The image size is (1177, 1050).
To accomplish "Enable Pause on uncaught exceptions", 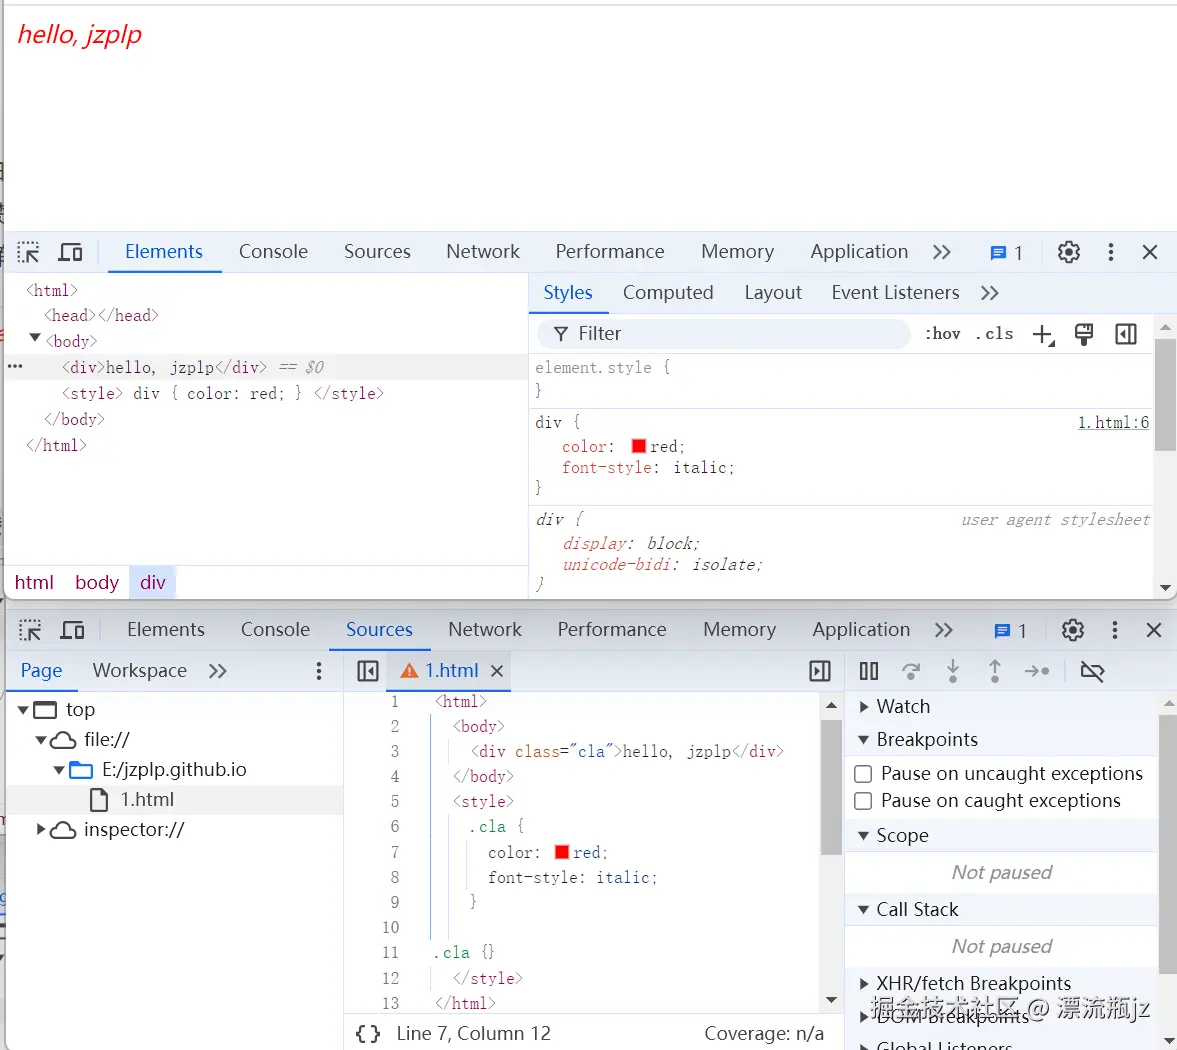I will click(864, 773).
